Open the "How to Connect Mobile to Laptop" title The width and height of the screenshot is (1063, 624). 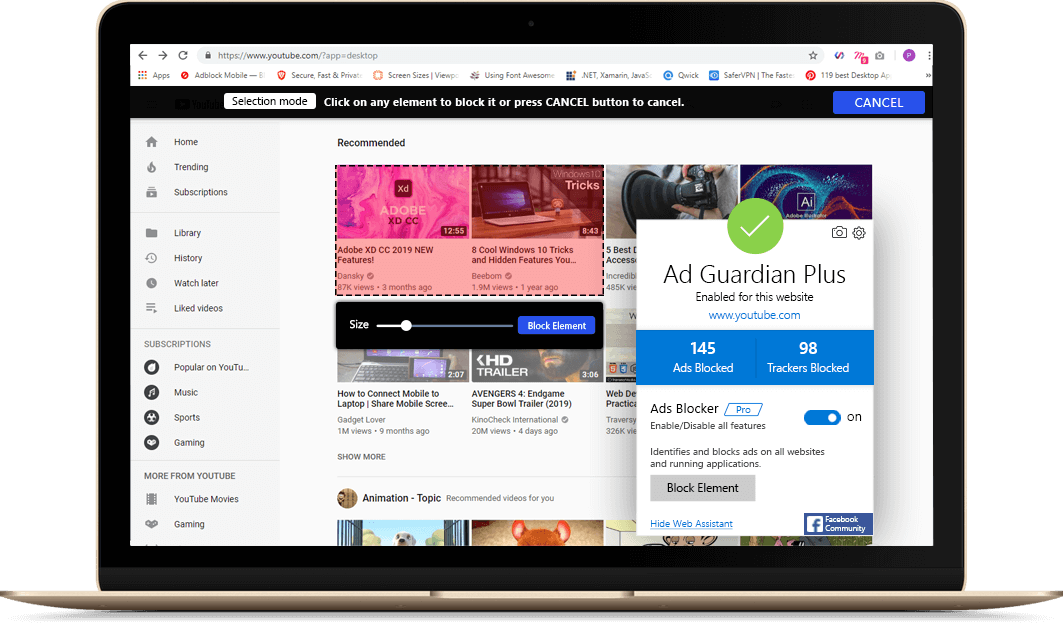(396, 399)
